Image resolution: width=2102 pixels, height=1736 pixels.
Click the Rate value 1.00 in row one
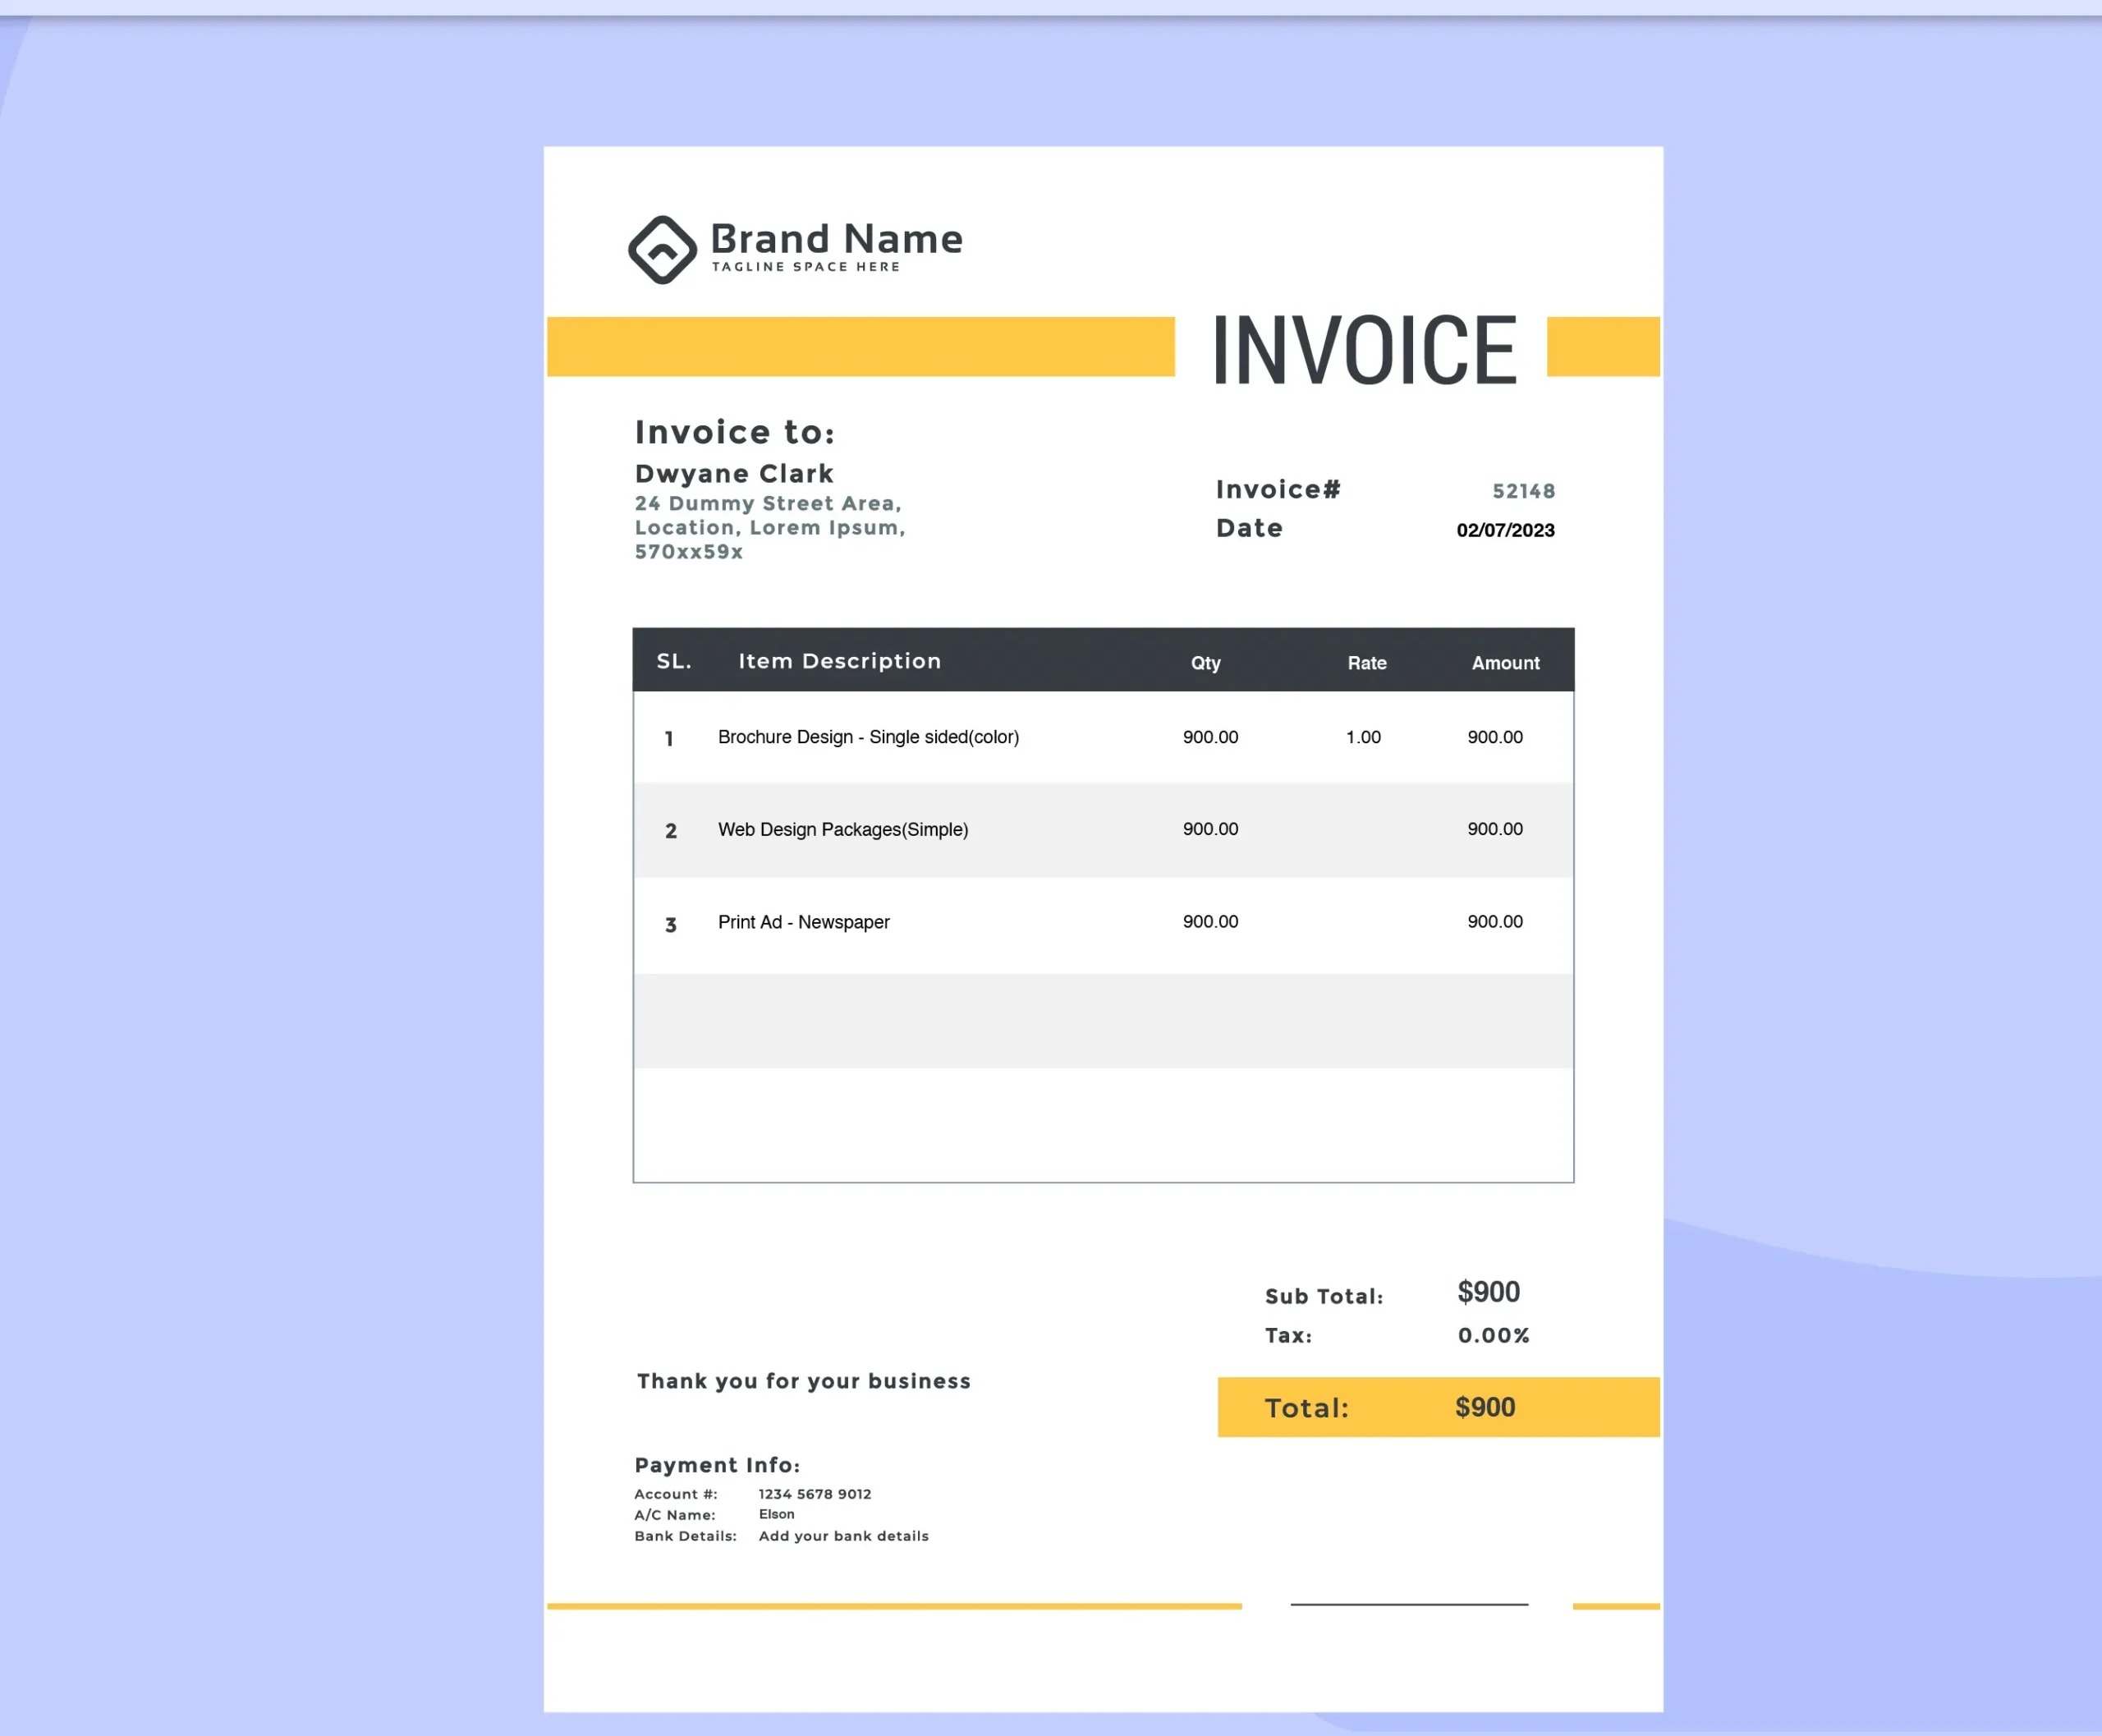coord(1363,737)
